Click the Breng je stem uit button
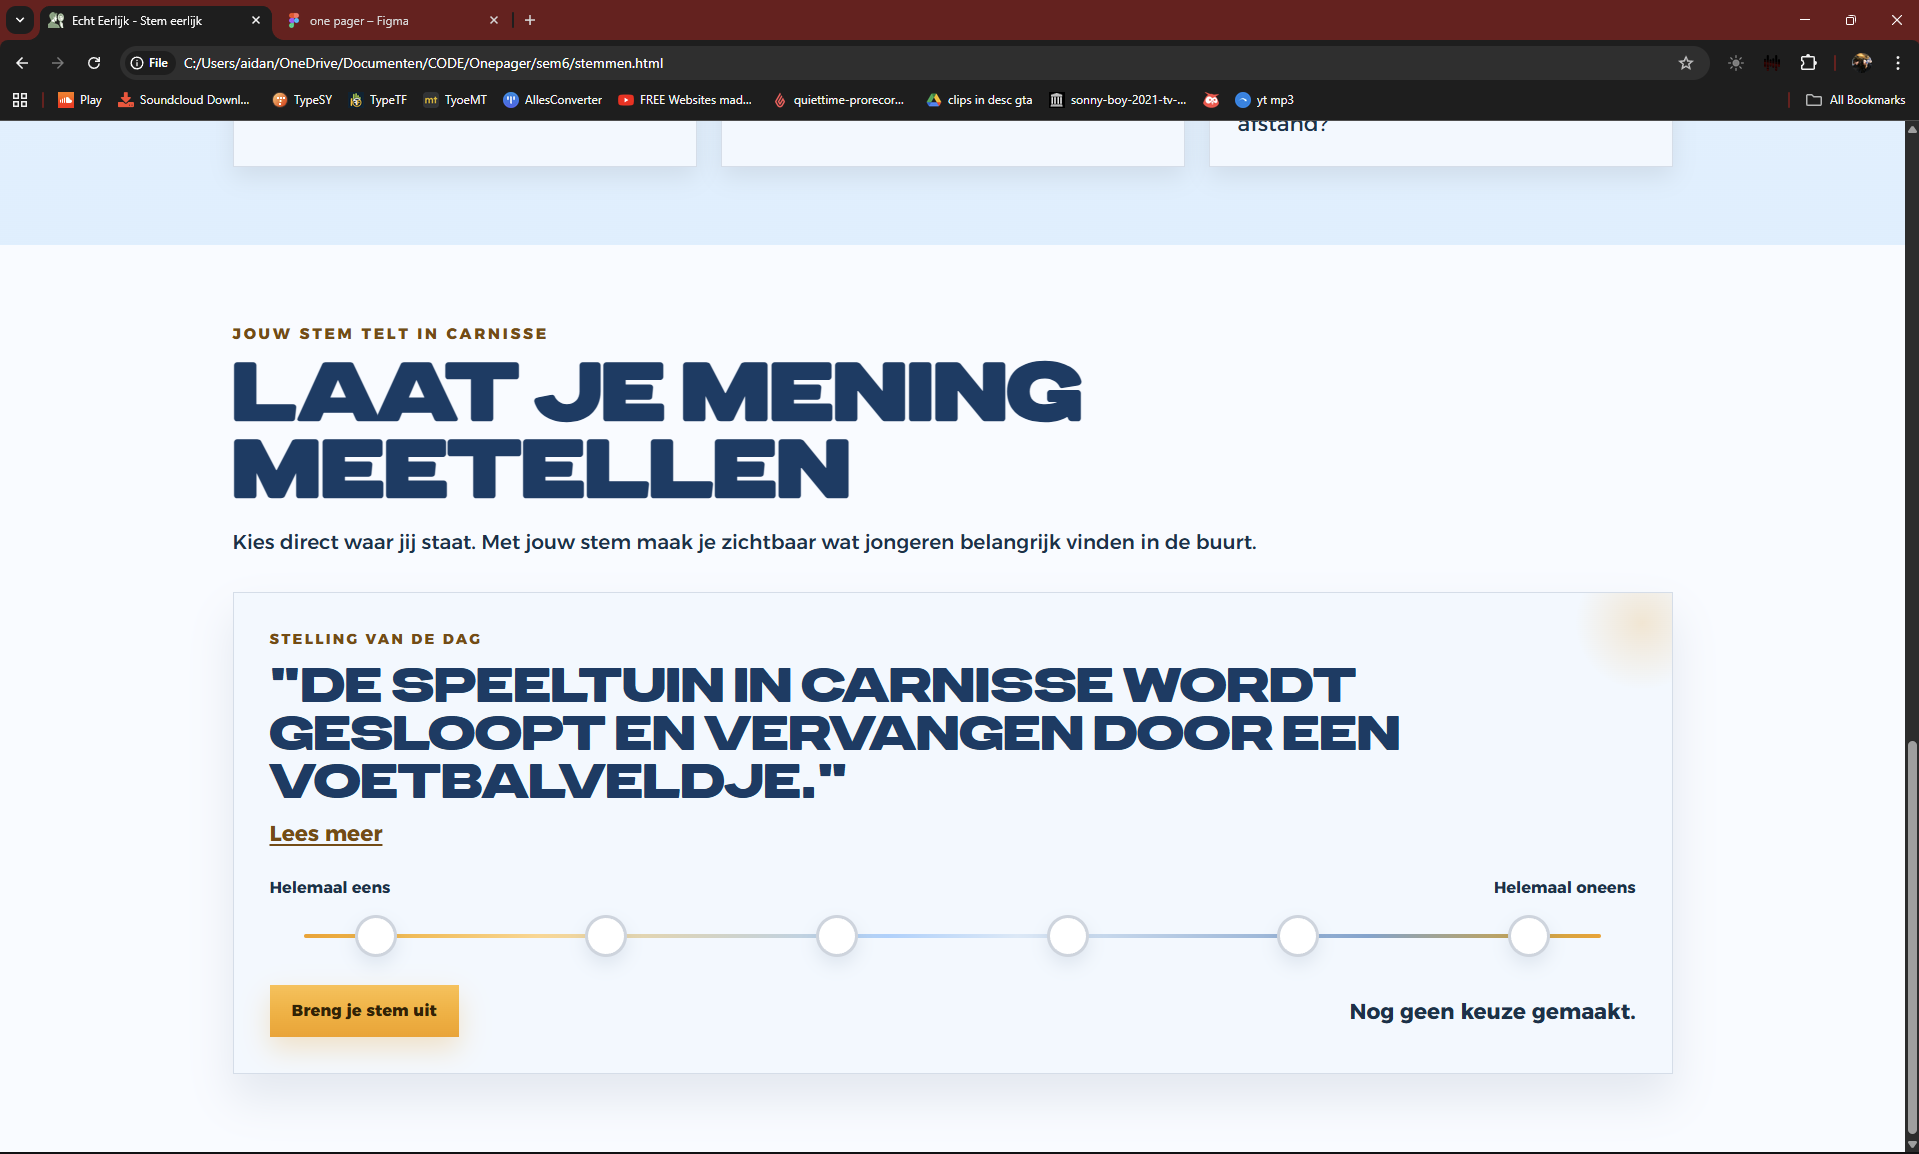Screen dimensions: 1919x1154 pos(364,1011)
